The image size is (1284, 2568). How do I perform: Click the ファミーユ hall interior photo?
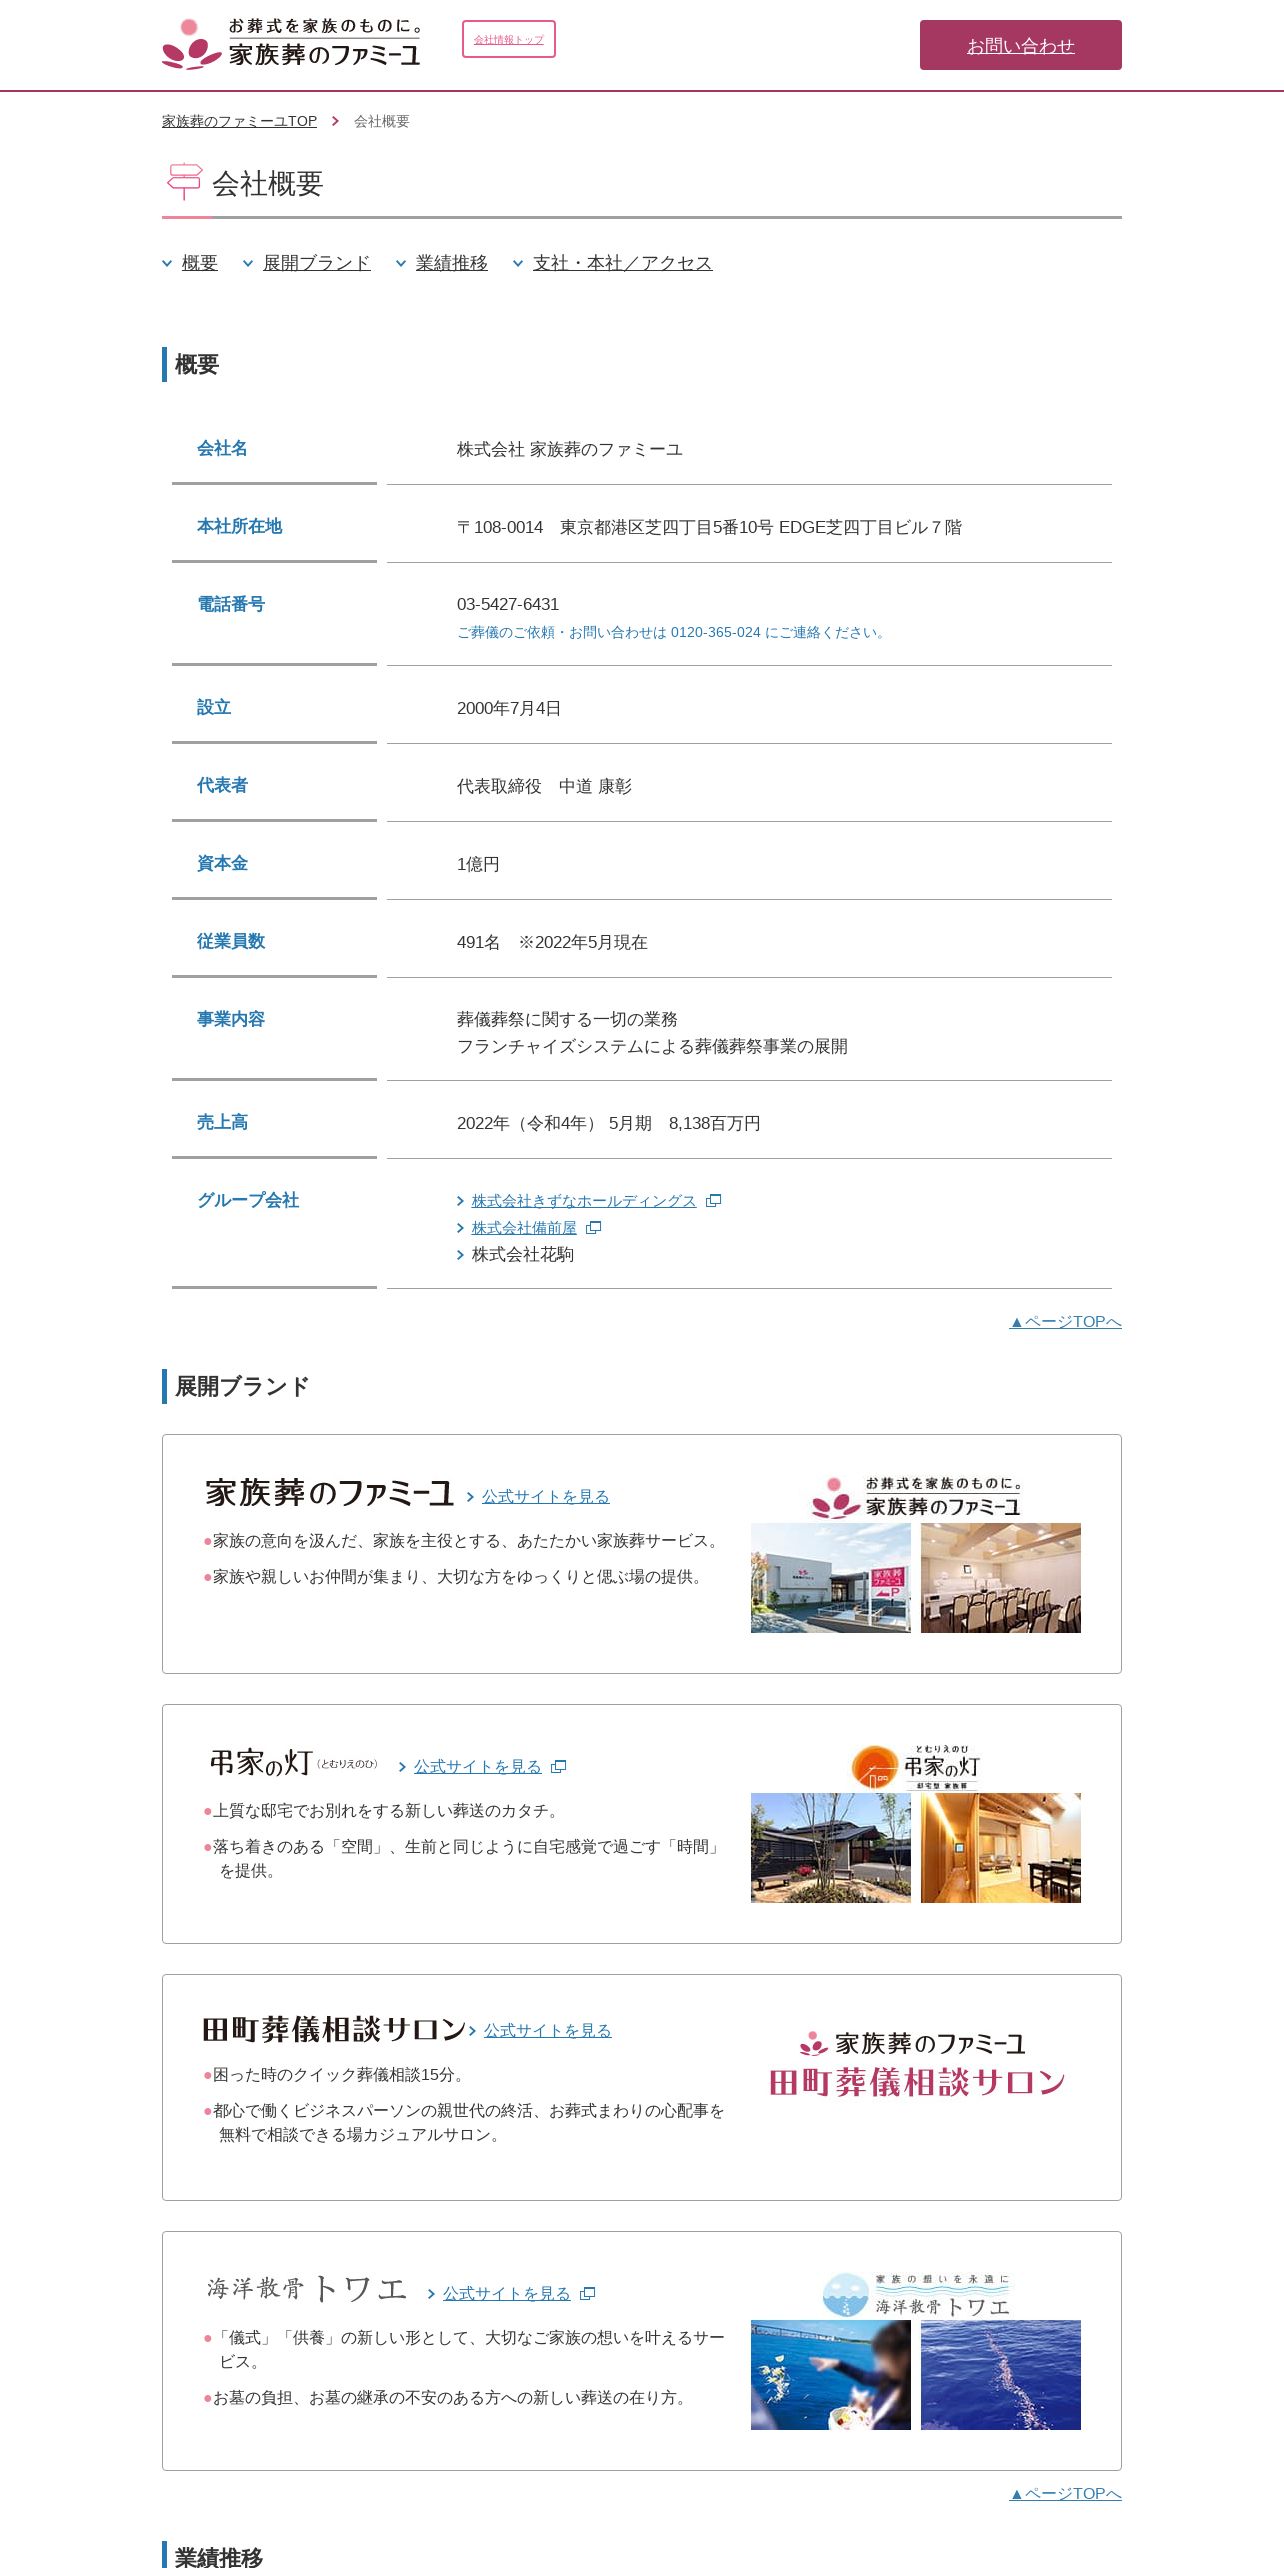click(1000, 1578)
